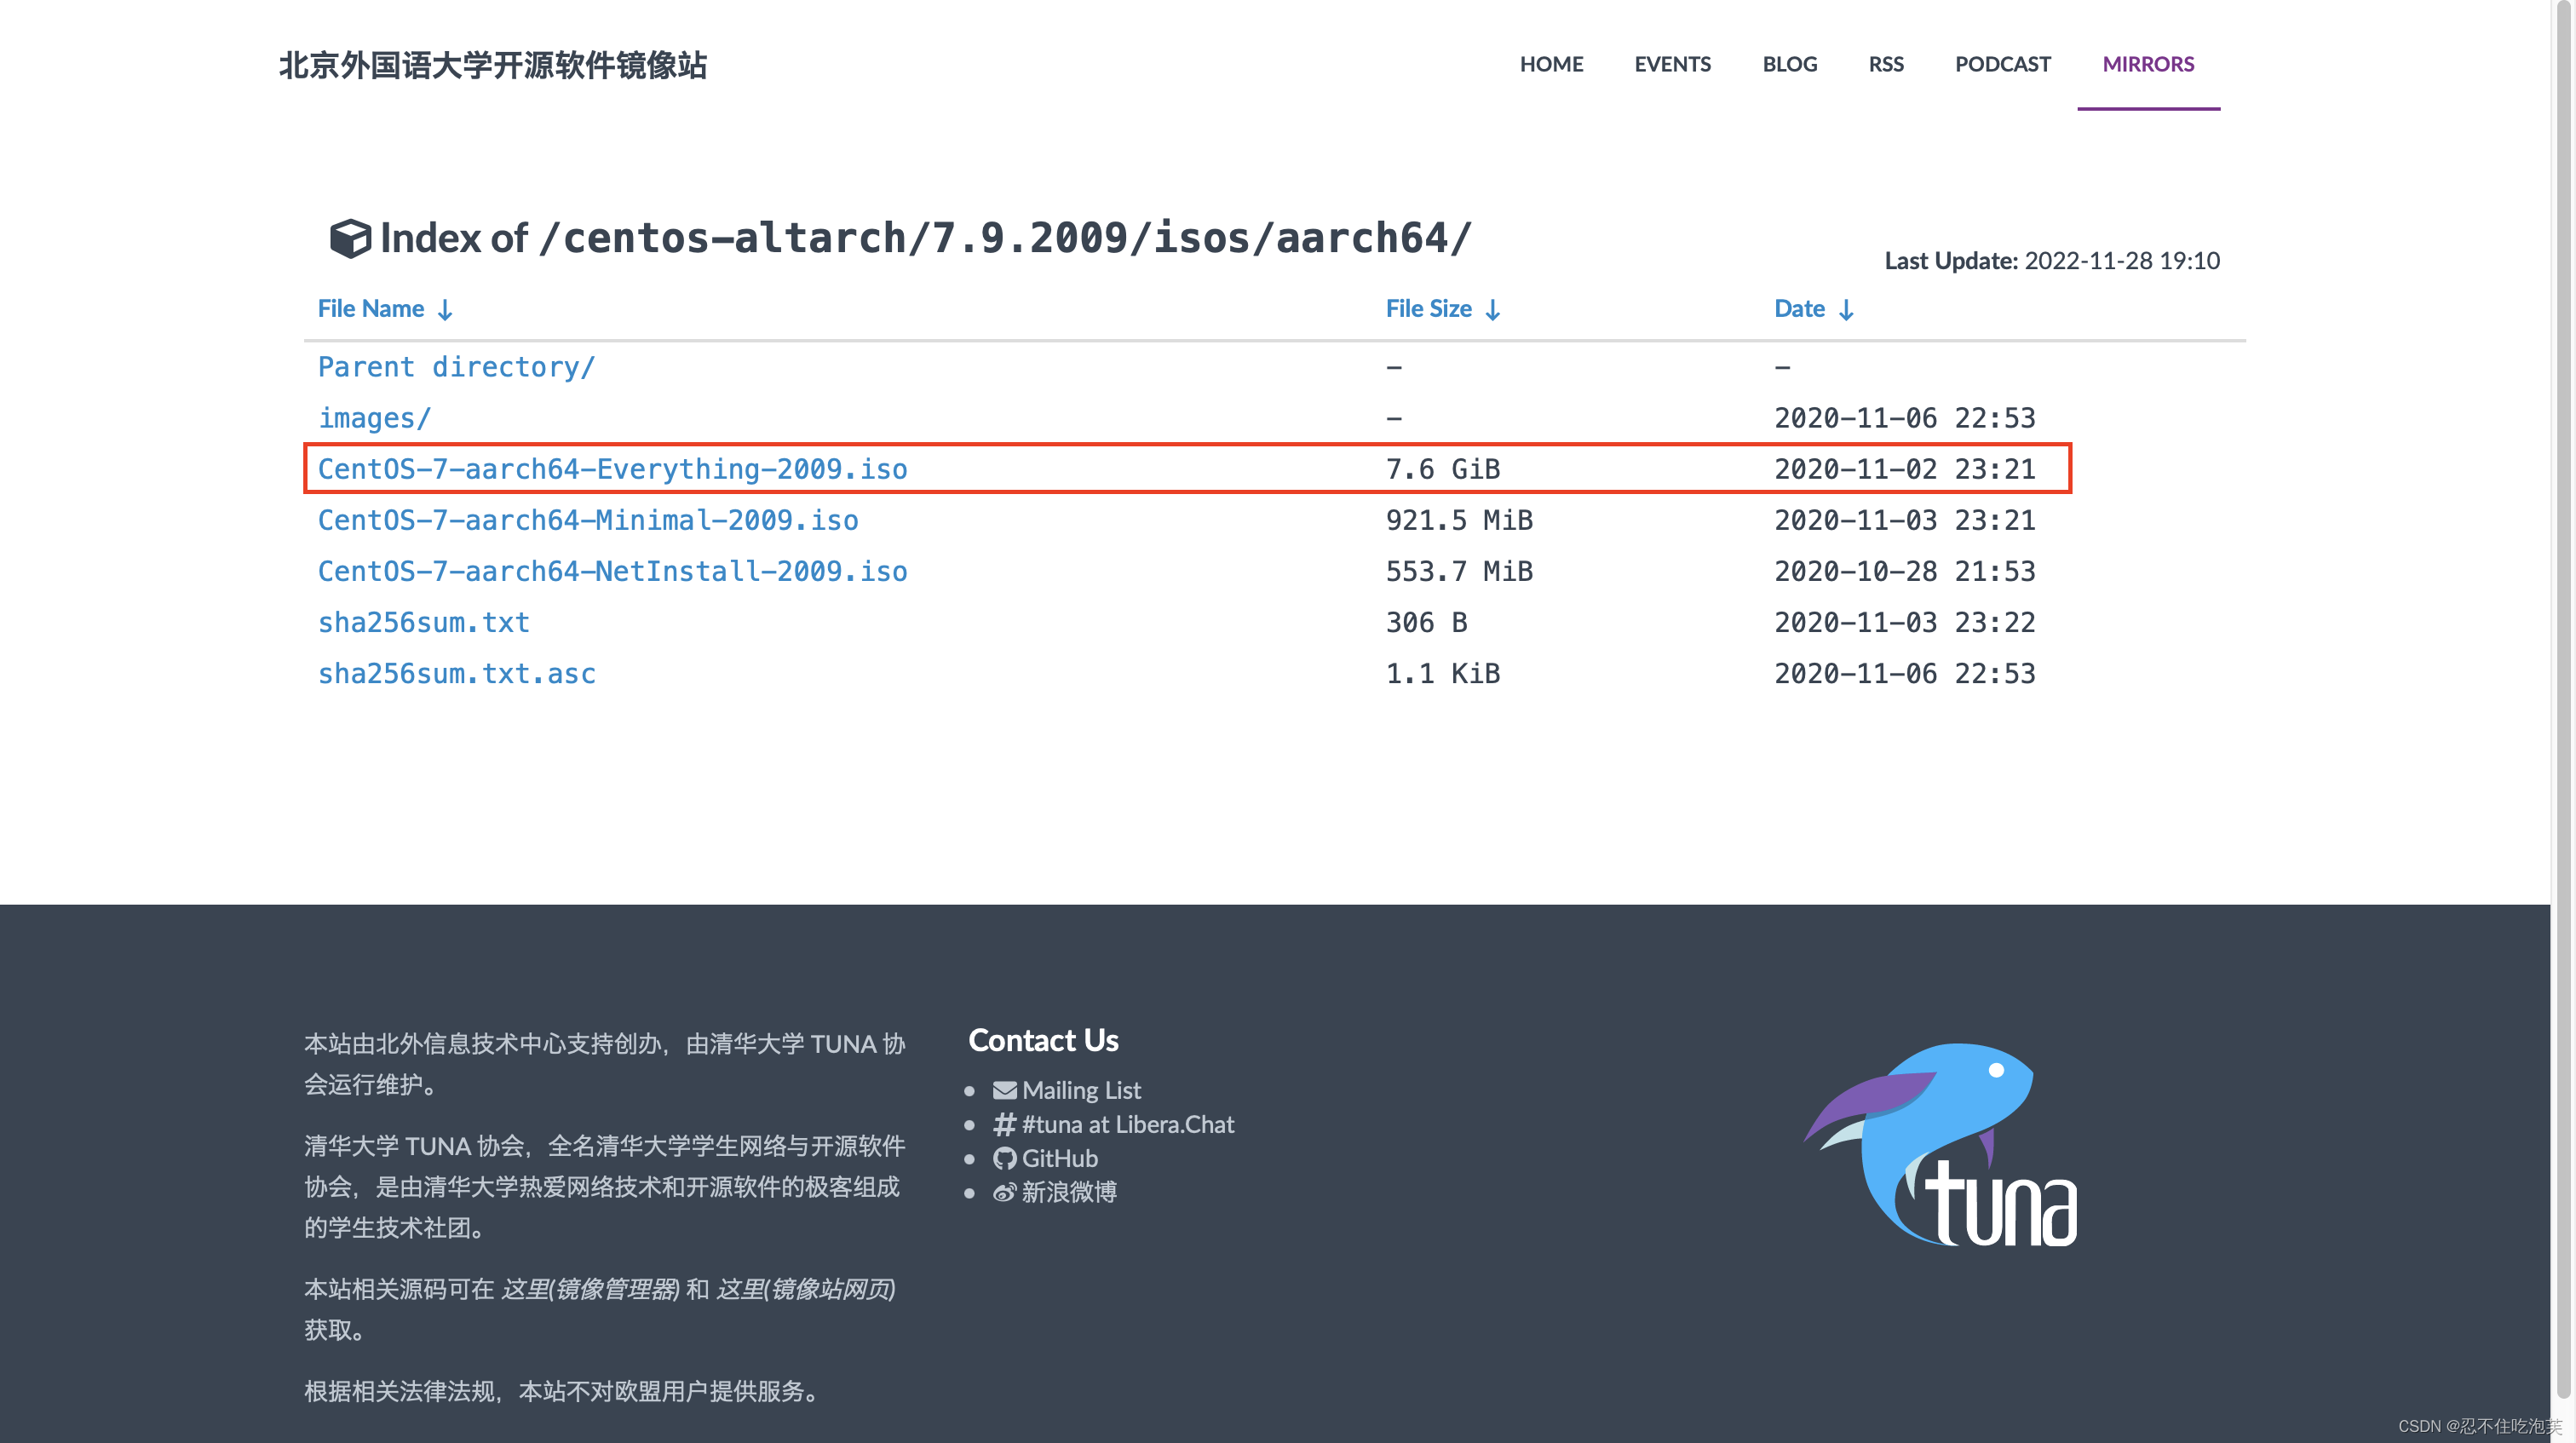
Task: Download CentOS-7-aarch64-Everything-2009.iso
Action: pos(612,469)
